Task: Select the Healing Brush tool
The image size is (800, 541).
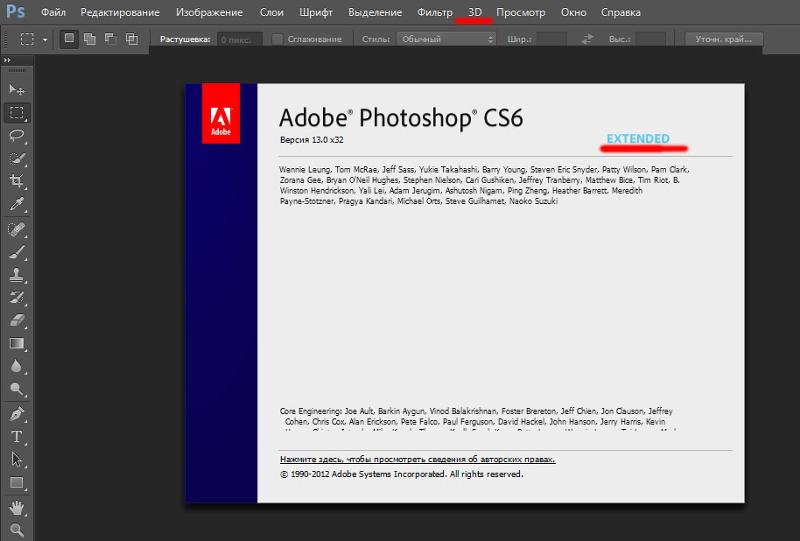Action: [x=17, y=229]
